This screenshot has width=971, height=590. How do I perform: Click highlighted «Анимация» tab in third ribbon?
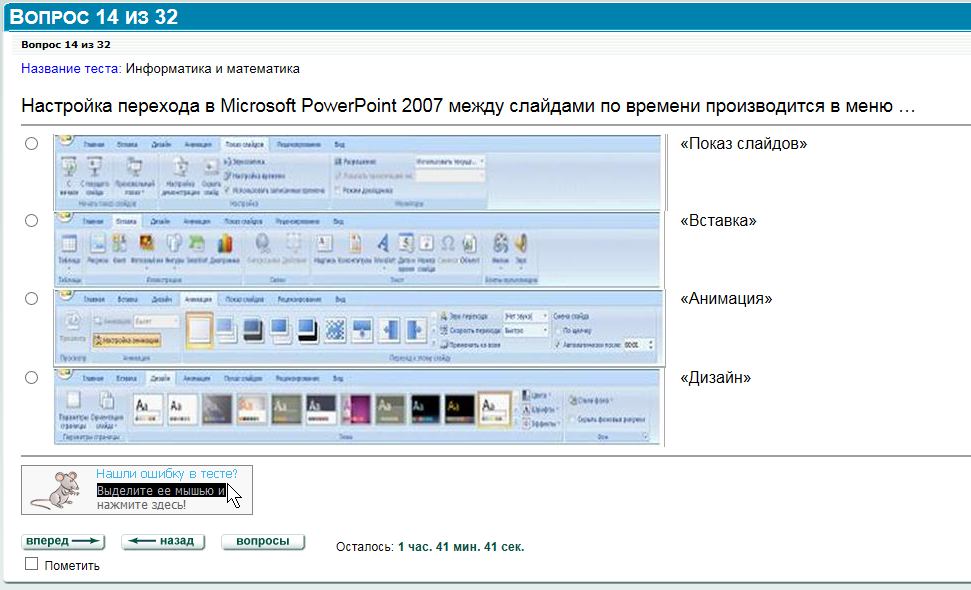(198, 300)
